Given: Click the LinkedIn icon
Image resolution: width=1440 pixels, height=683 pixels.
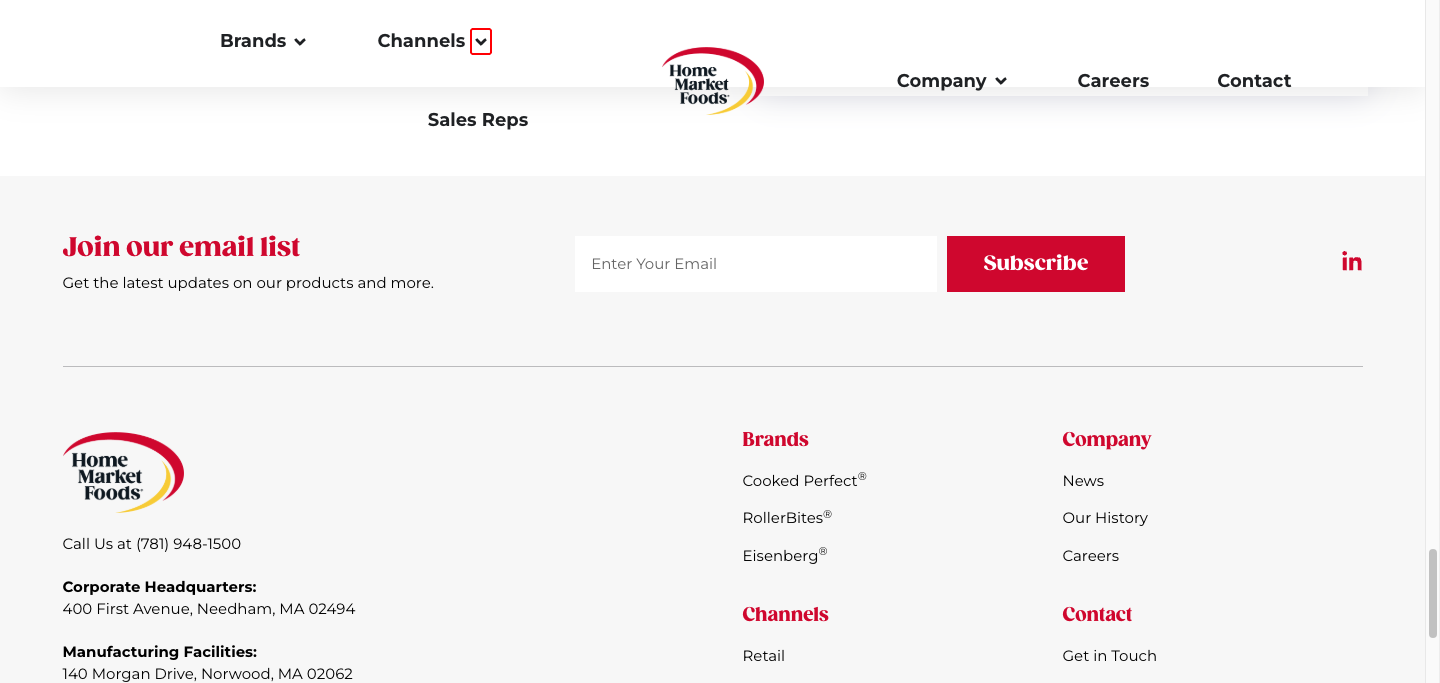Looking at the screenshot, I should pyautogui.click(x=1351, y=262).
